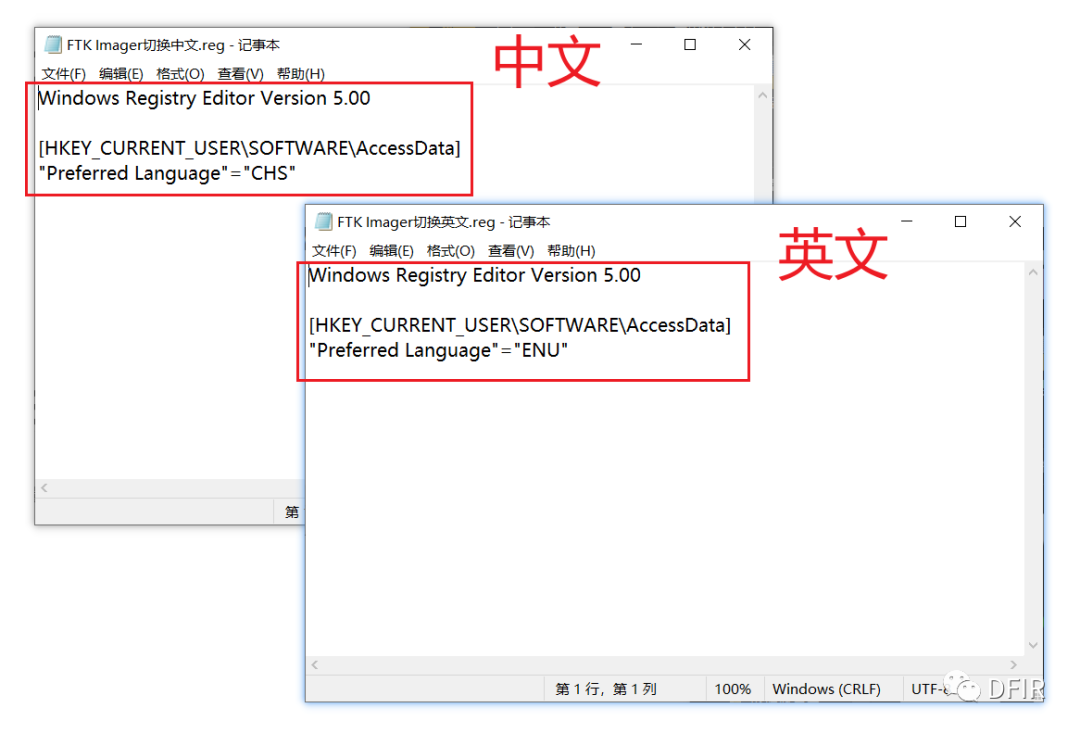Click scroll-up arrow in English reg window
This screenshot has width=1080, height=733.
pyautogui.click(x=1033, y=273)
